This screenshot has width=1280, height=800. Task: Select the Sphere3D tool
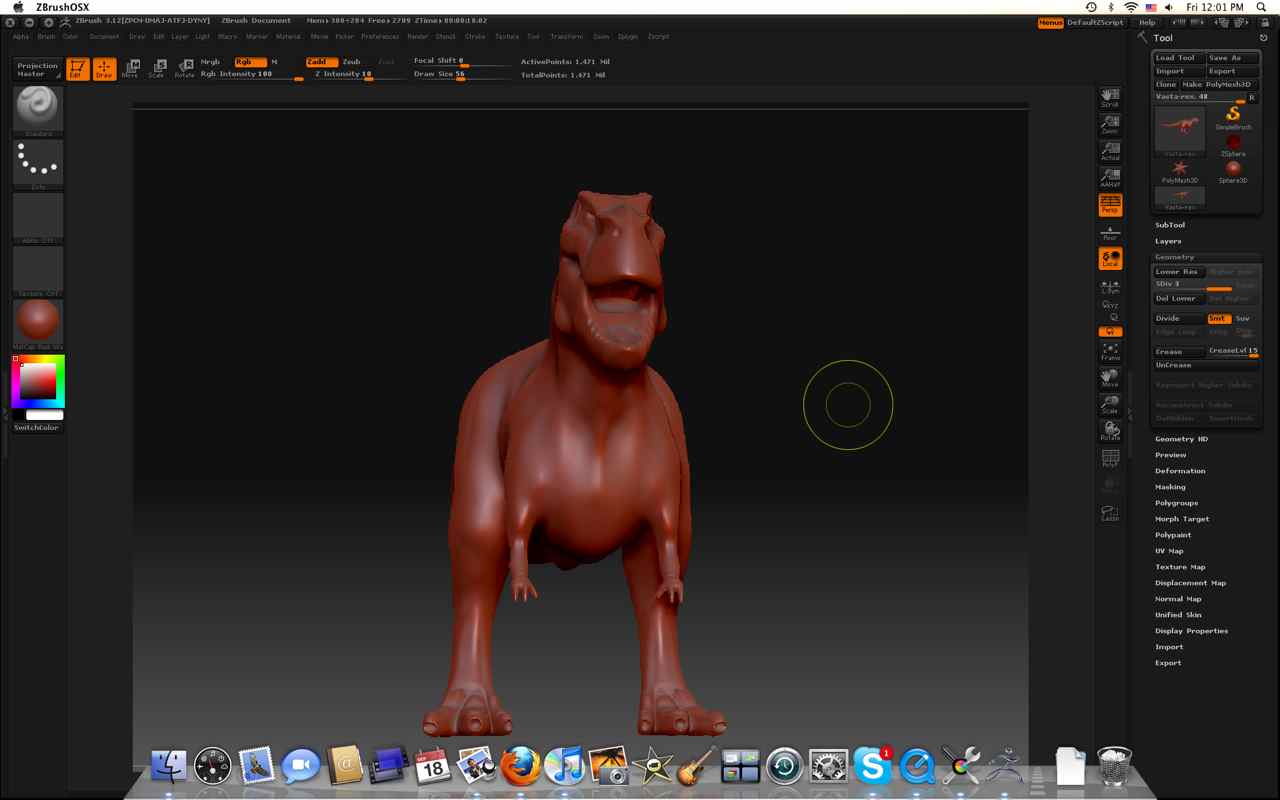pos(1233,171)
